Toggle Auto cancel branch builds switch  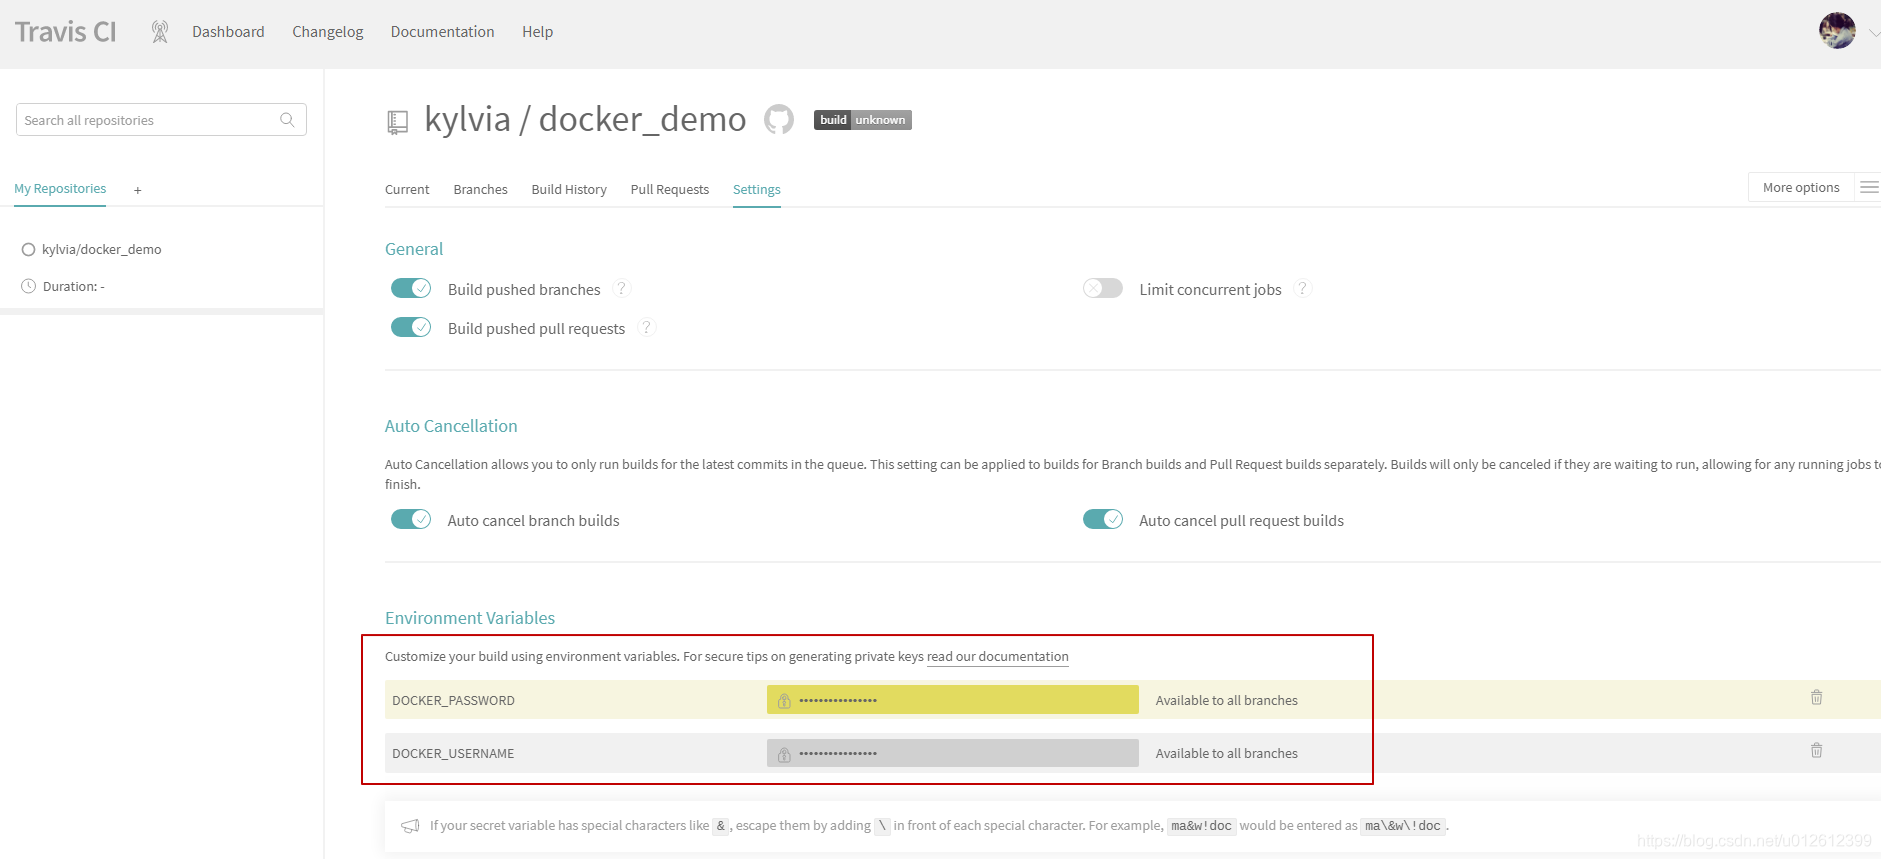[411, 519]
